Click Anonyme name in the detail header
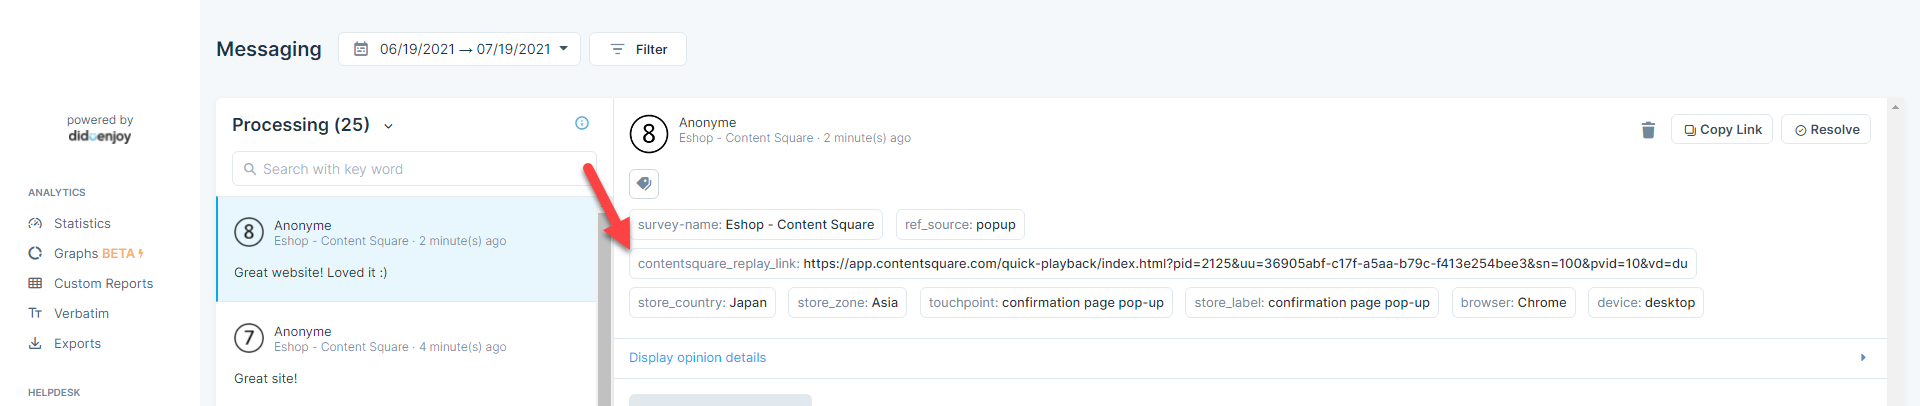 tap(707, 122)
